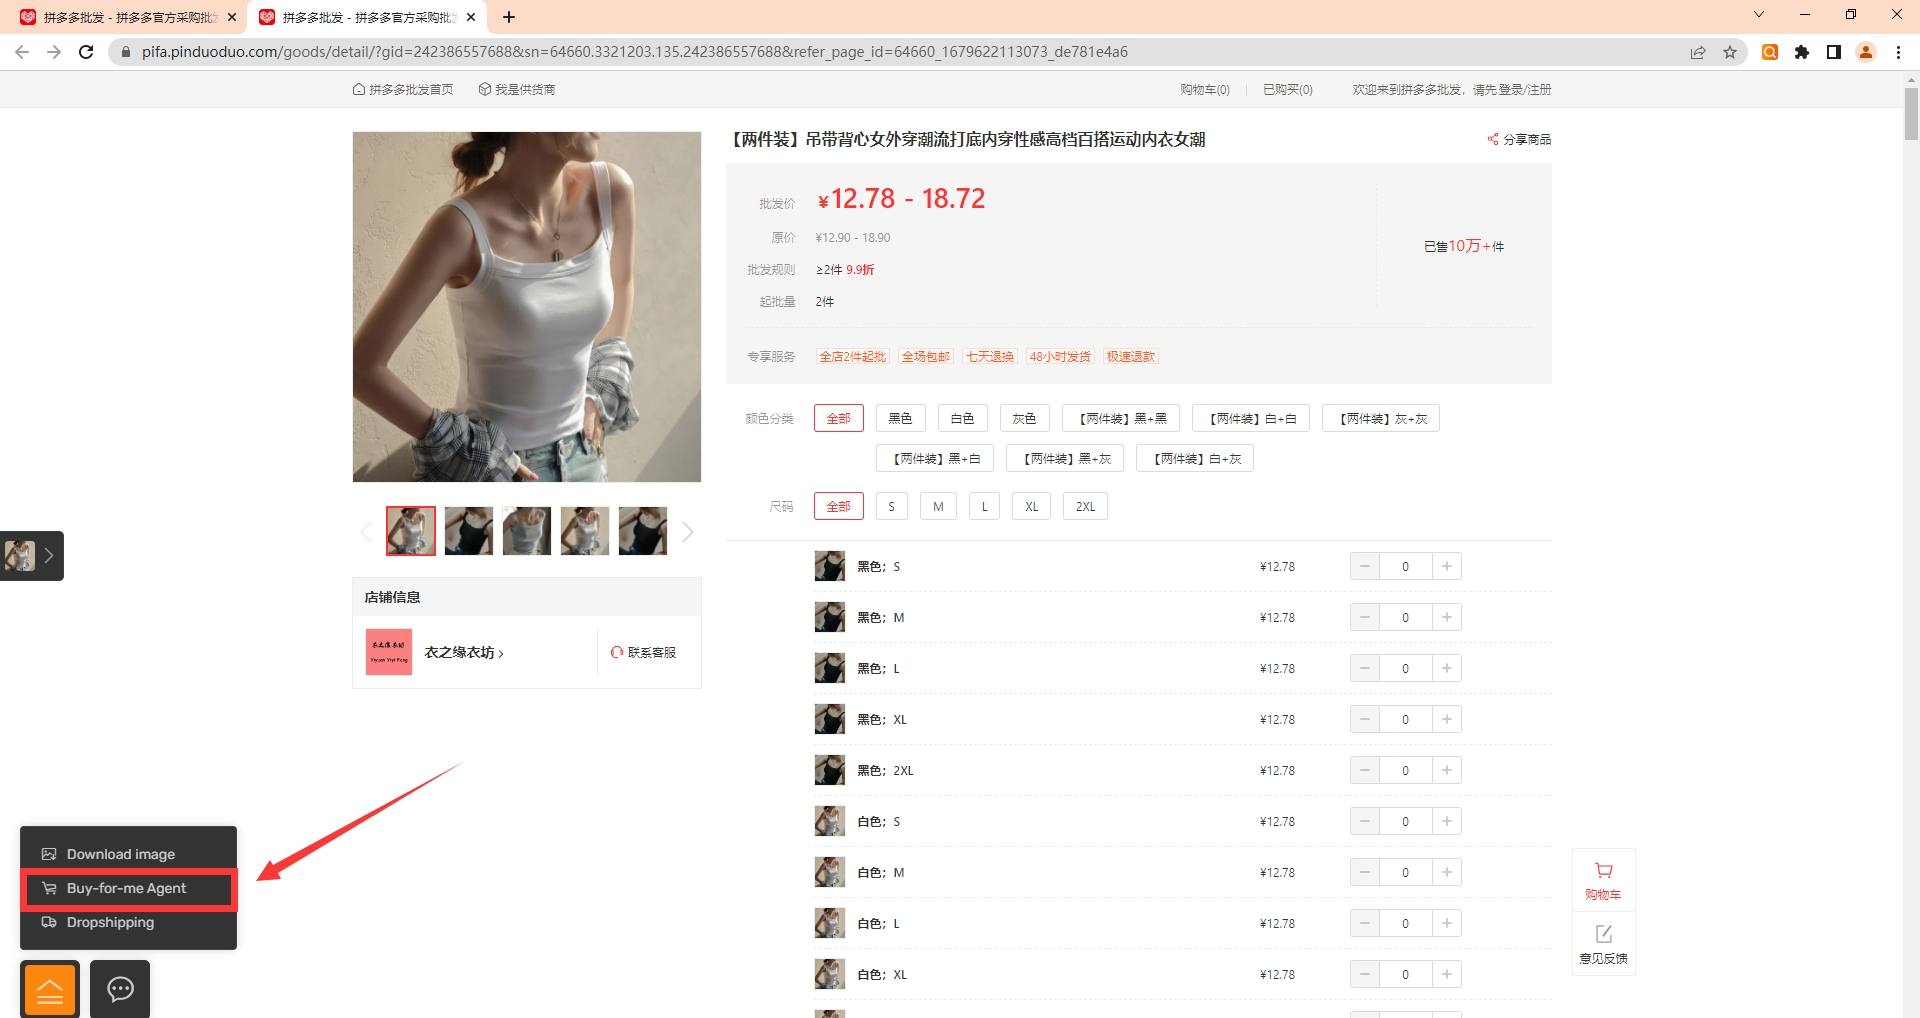Select the third product thumbnail

(527, 531)
